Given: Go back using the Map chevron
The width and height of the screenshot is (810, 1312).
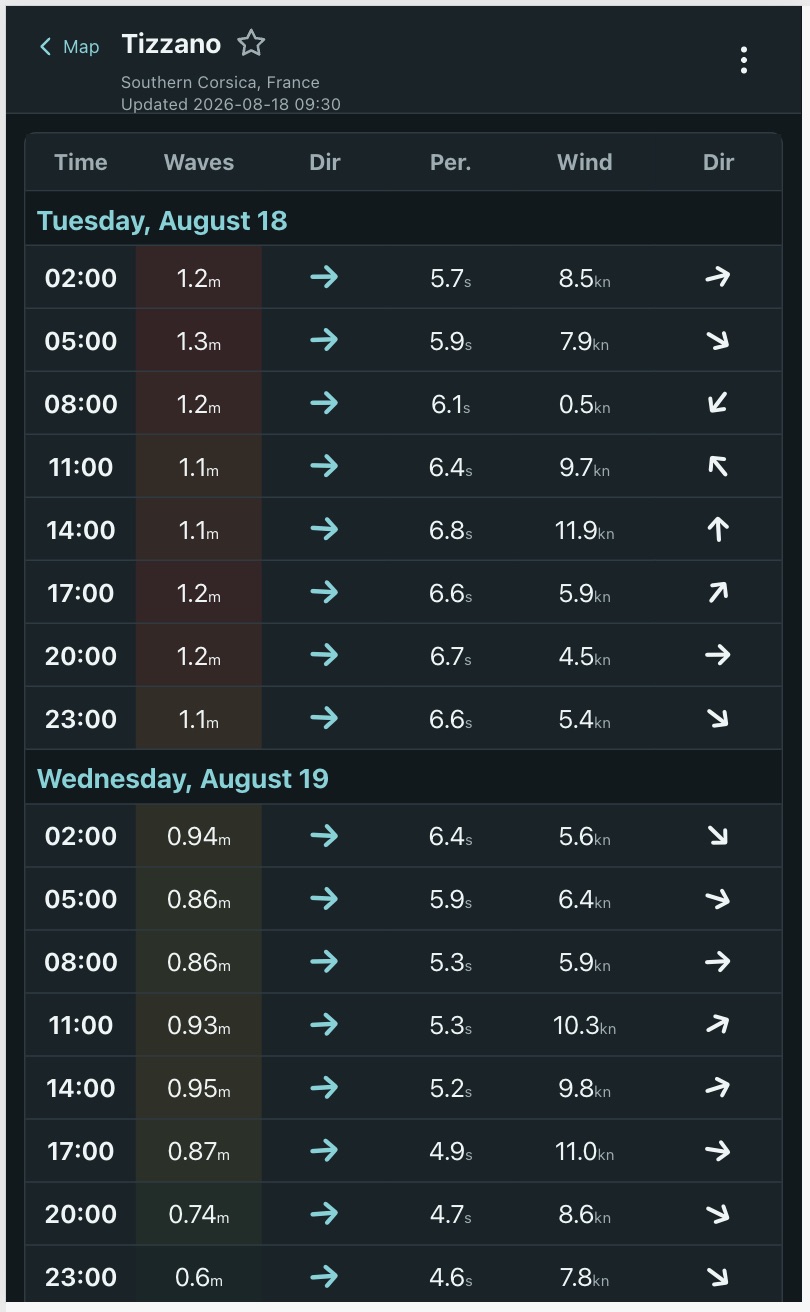Looking at the screenshot, I should coord(45,47).
